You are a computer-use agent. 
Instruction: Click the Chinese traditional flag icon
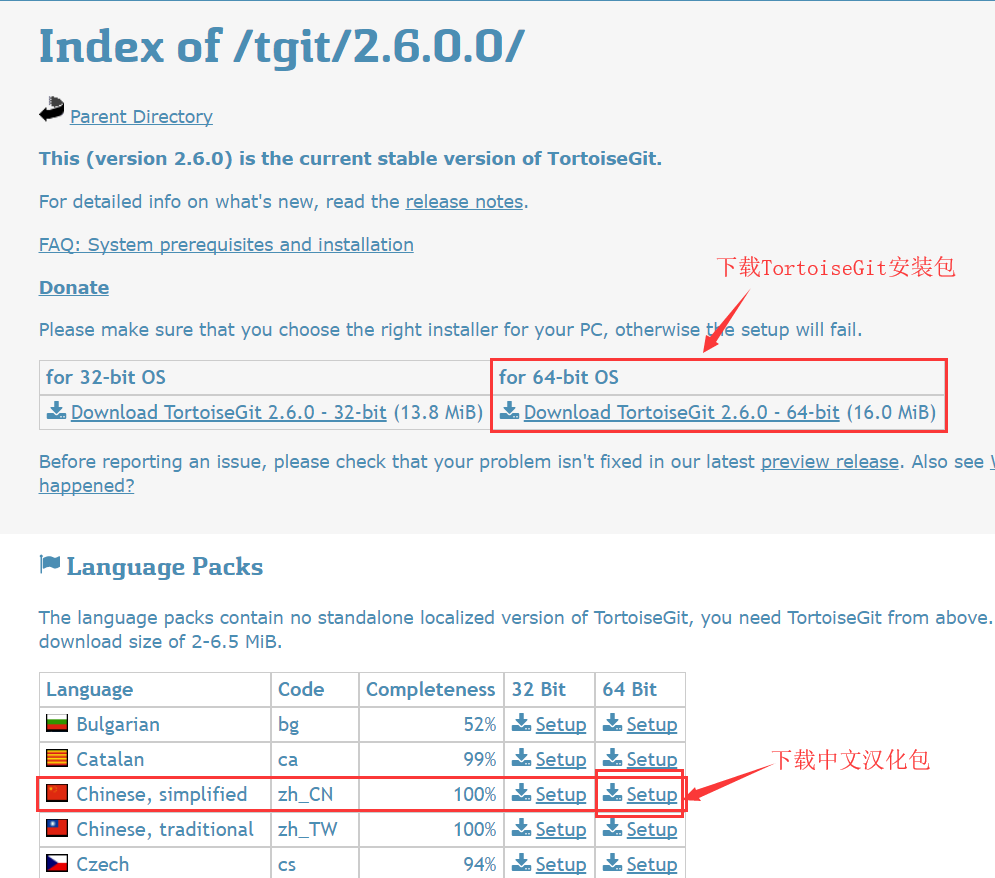tap(57, 828)
